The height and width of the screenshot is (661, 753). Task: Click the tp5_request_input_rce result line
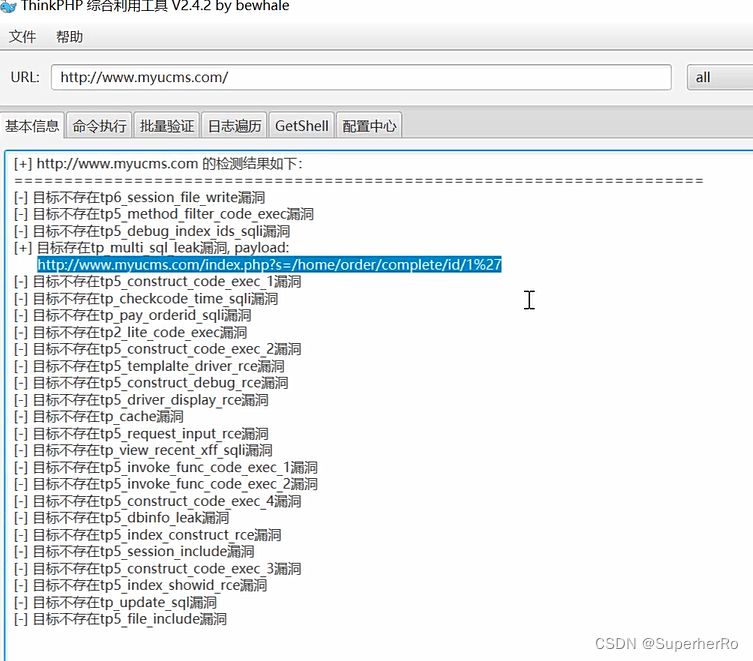[141, 434]
